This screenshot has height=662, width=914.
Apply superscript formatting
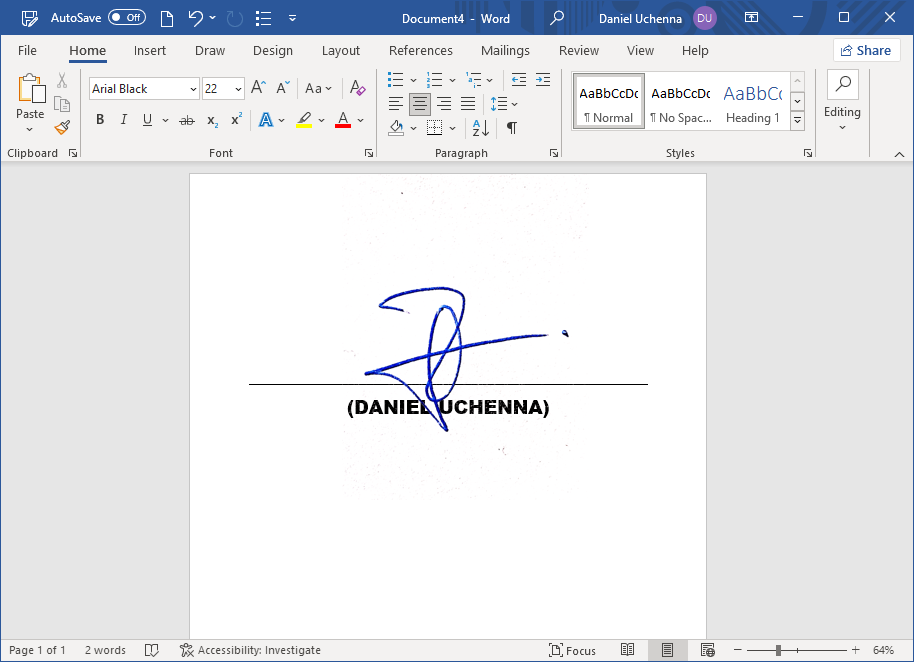pos(234,120)
